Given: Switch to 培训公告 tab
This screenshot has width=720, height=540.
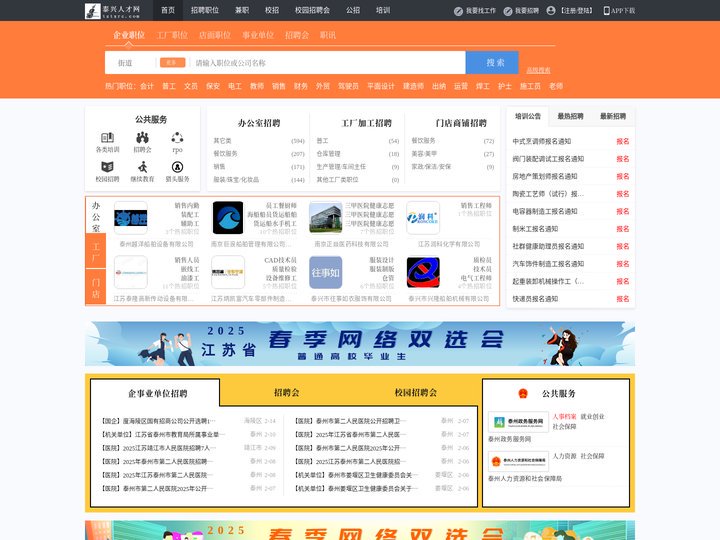Looking at the screenshot, I should tap(528, 116).
